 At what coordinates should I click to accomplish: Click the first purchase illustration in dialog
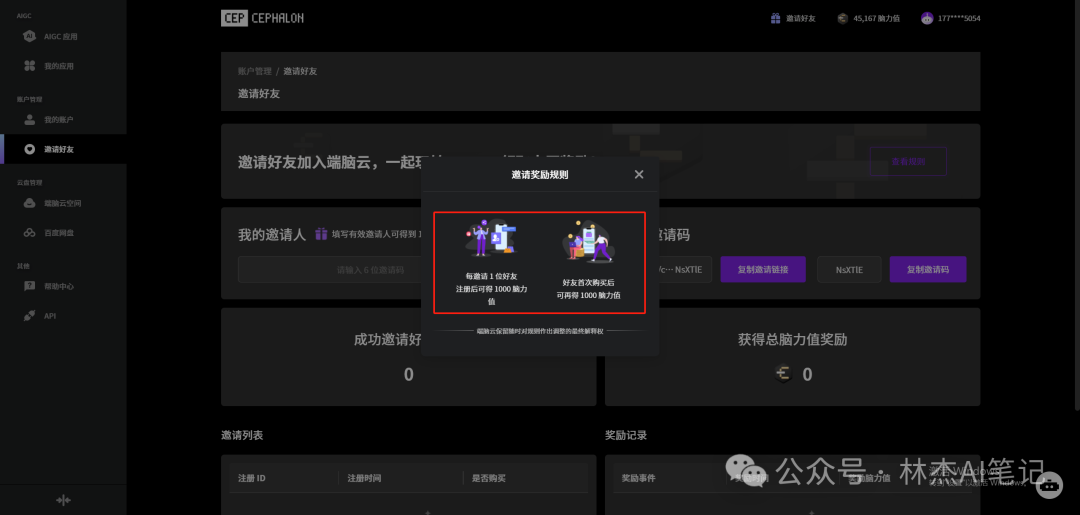pos(588,241)
